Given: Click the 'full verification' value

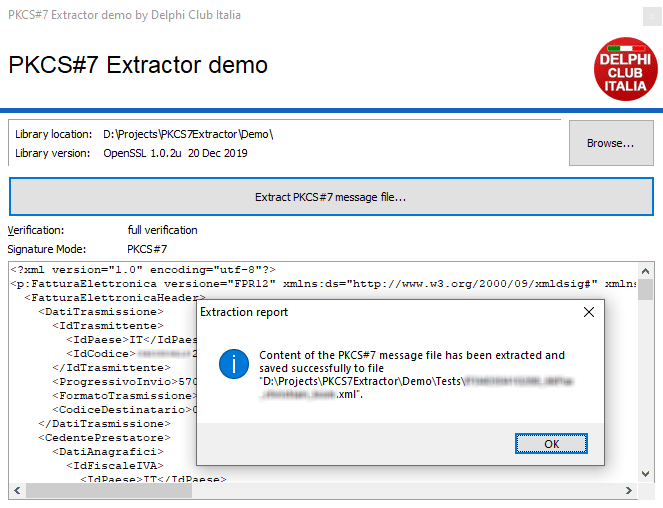Looking at the screenshot, I should pyautogui.click(x=162, y=230).
